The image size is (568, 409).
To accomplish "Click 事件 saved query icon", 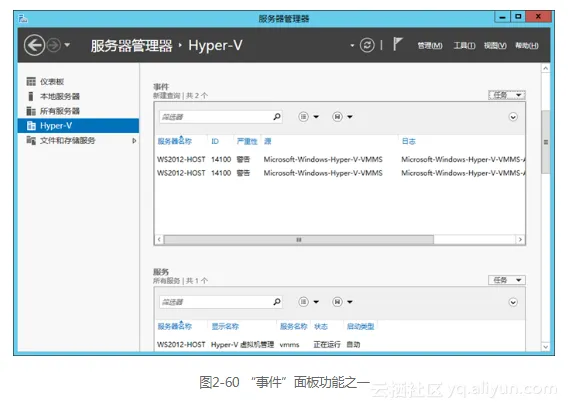I will (x=337, y=117).
